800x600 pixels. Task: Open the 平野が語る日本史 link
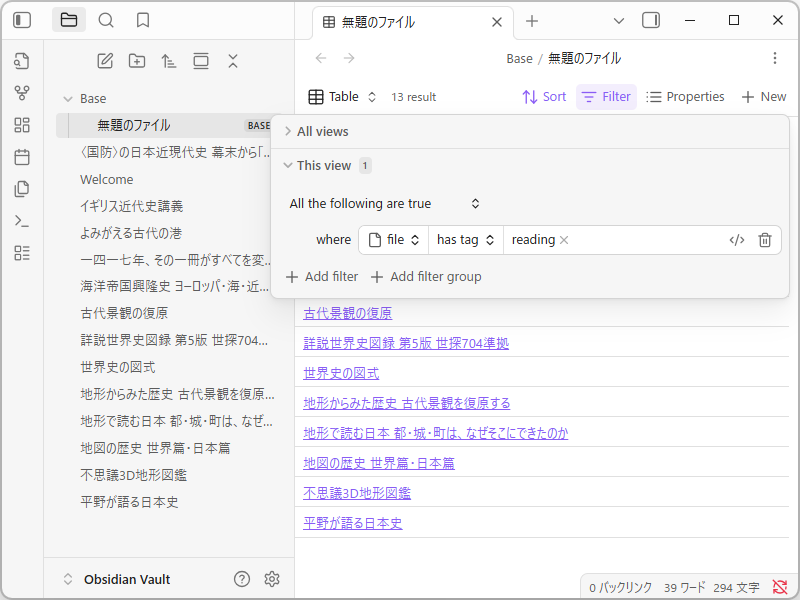(x=351, y=522)
